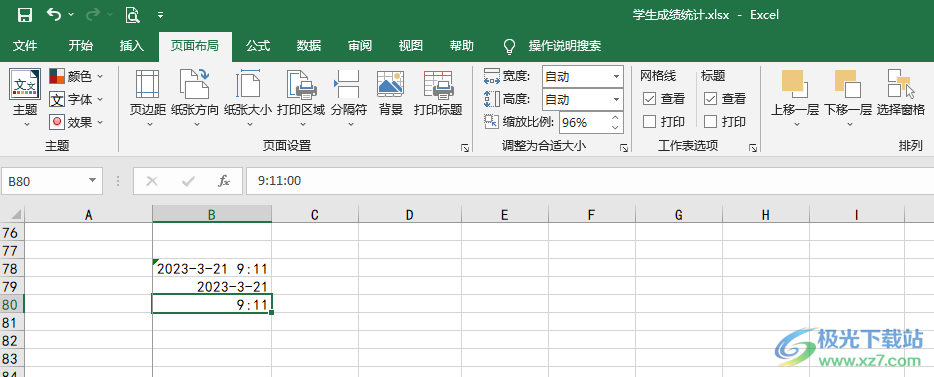Click the Redo arrow icon
This screenshot has height=377, width=934.
[x=94, y=14]
